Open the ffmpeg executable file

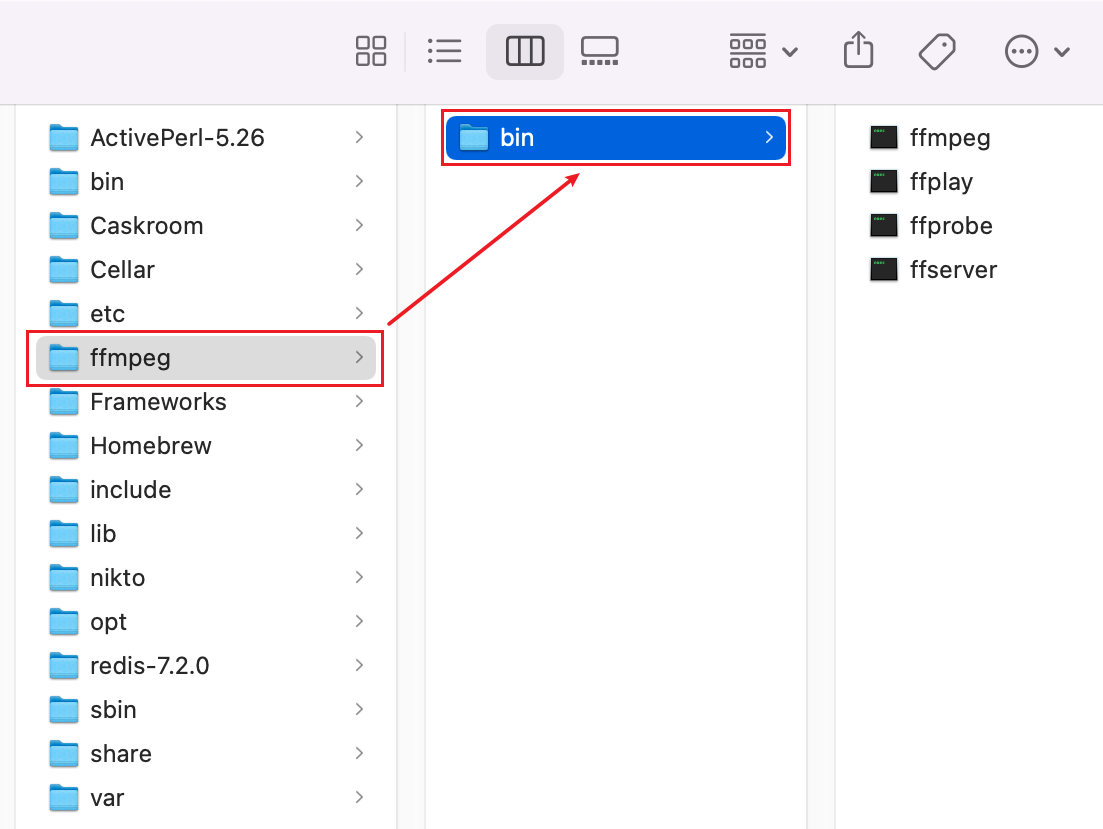click(949, 138)
